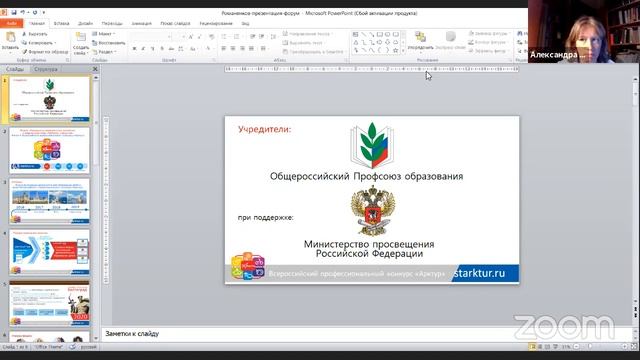Click the Decrease font size icon
This screenshot has height=360, width=640.
[x=200, y=37]
